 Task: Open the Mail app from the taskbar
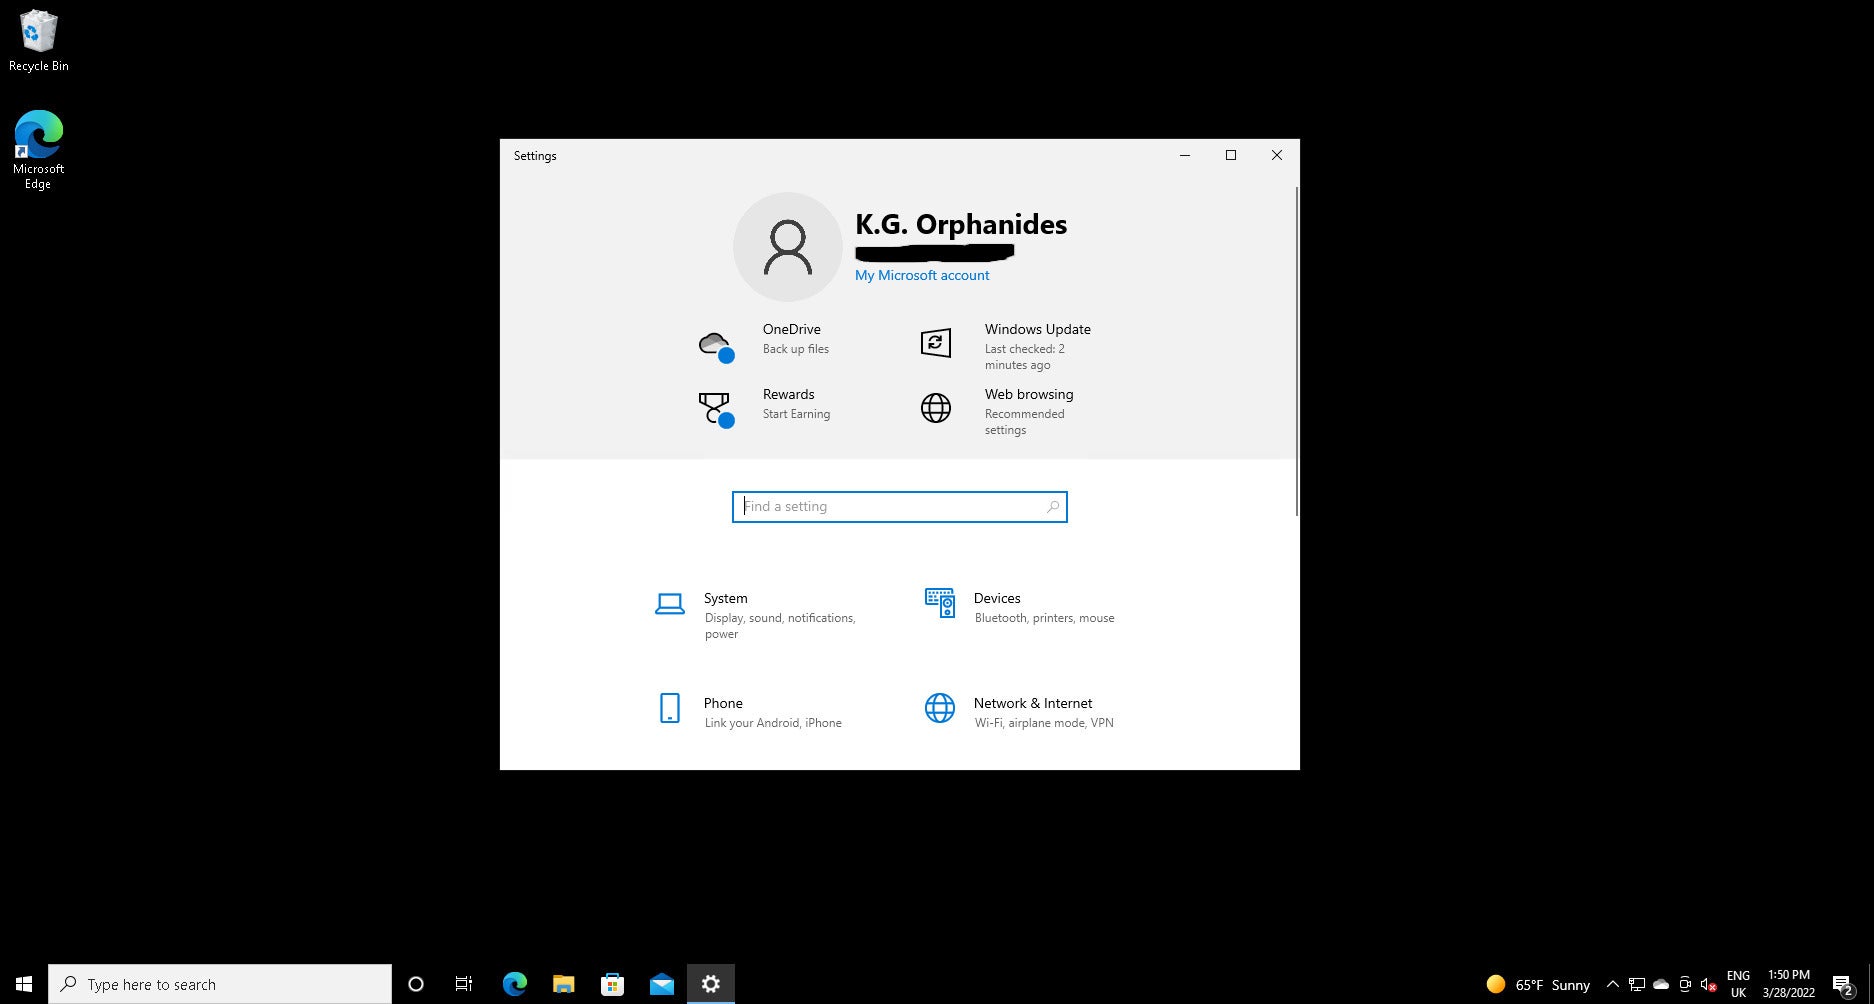point(661,984)
